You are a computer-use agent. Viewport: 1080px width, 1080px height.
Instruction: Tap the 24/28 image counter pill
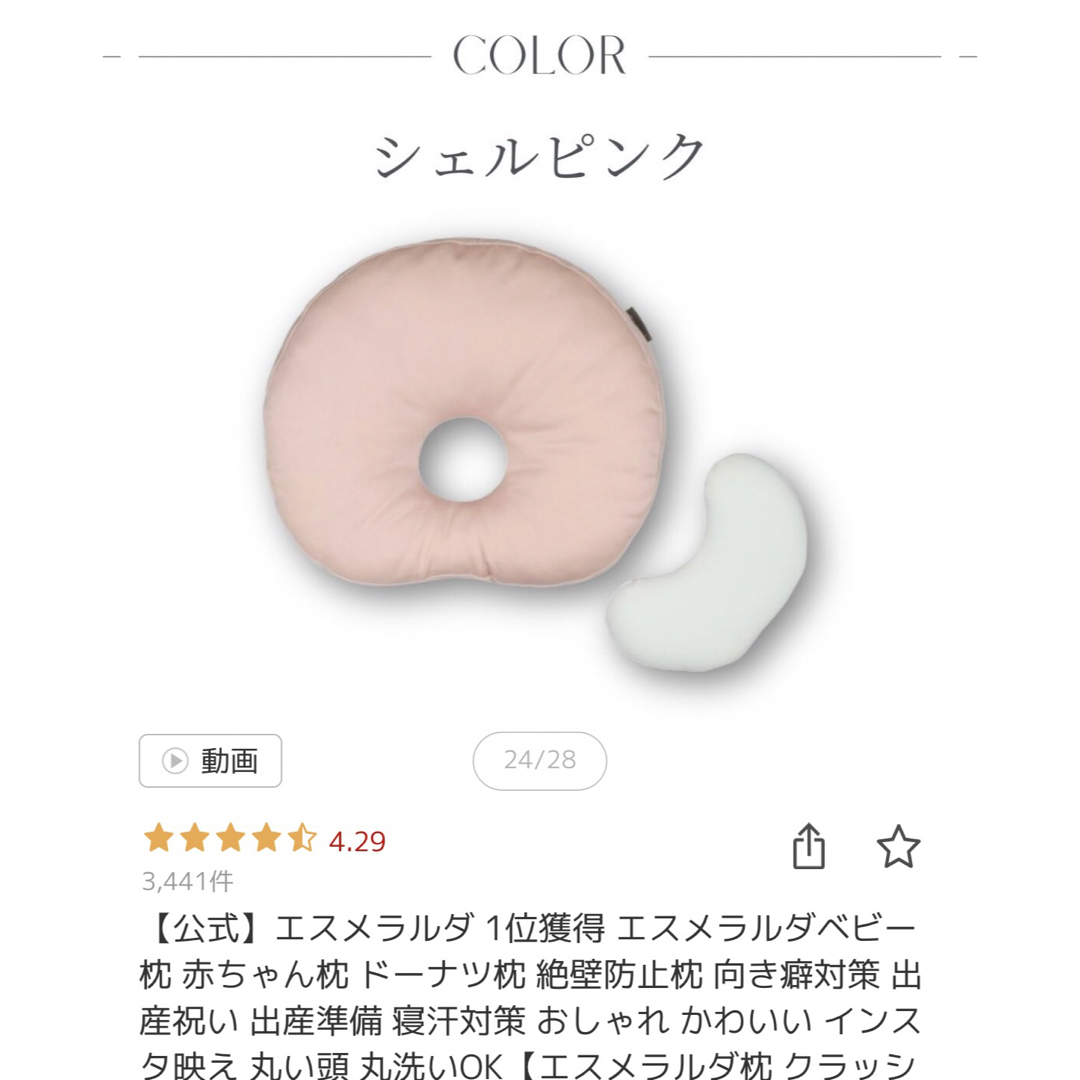tap(539, 760)
